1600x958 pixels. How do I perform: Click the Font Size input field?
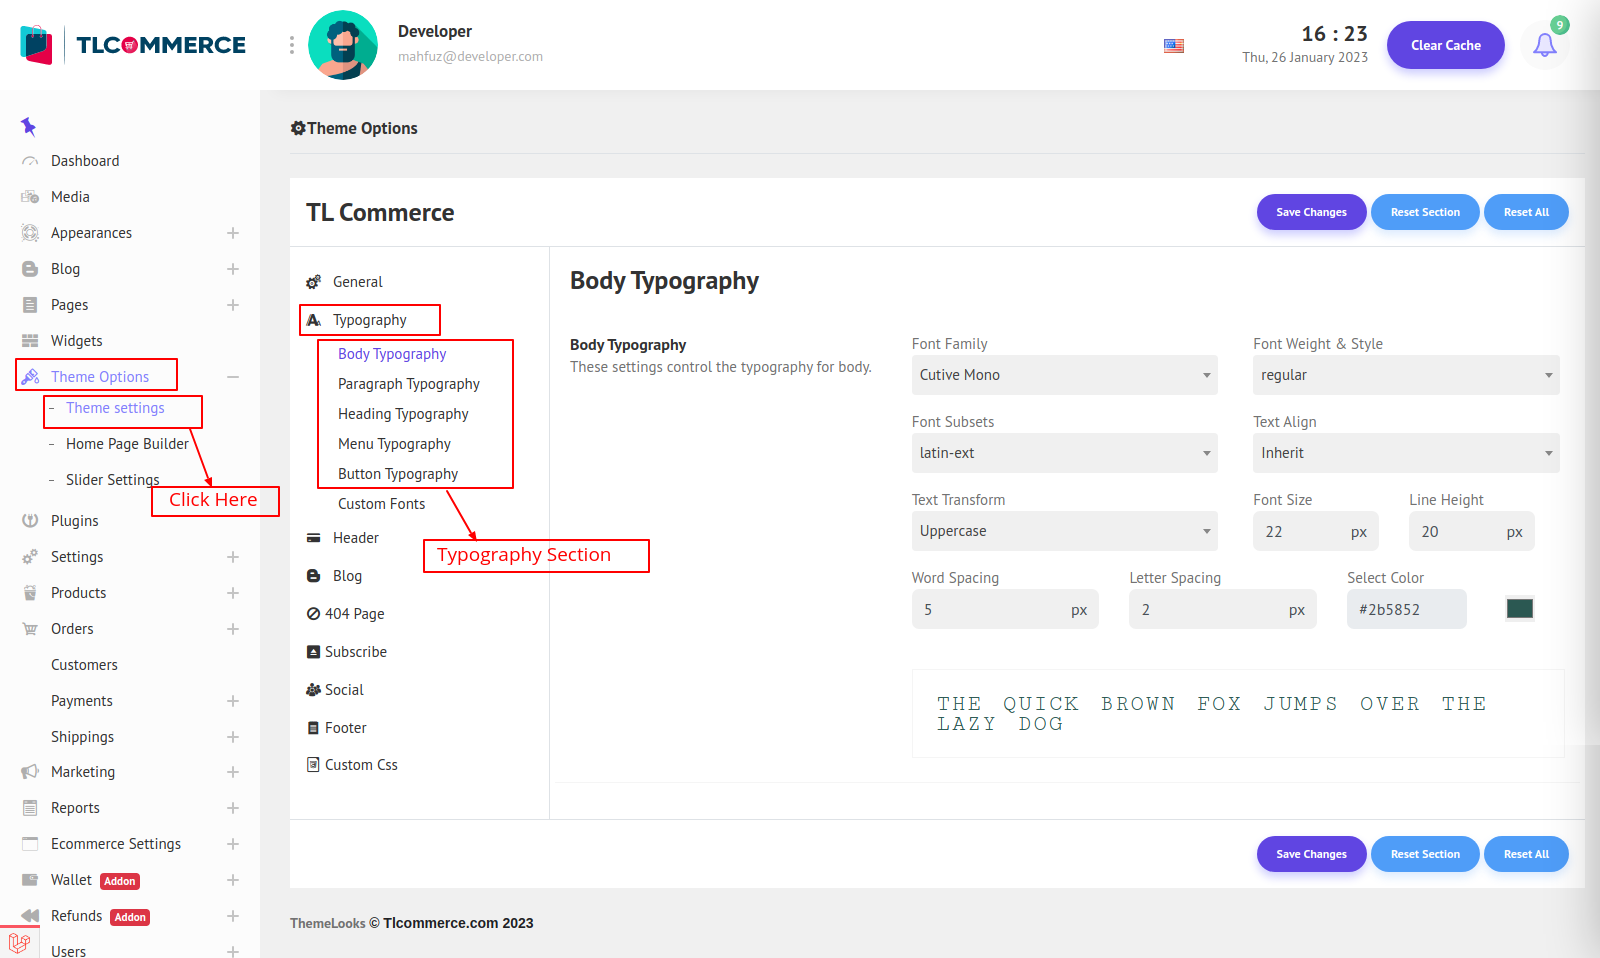pos(1299,532)
